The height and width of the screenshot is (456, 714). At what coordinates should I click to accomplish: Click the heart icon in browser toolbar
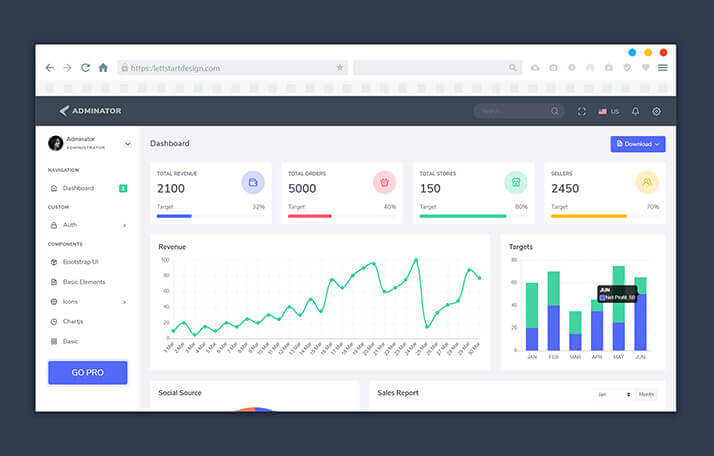pos(645,68)
